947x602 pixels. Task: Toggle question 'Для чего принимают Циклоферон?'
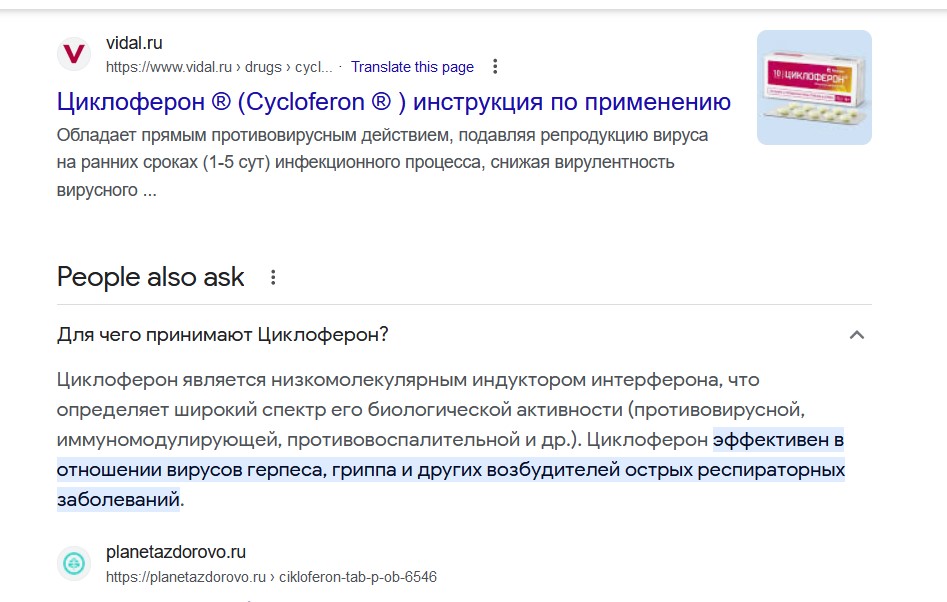464,335
